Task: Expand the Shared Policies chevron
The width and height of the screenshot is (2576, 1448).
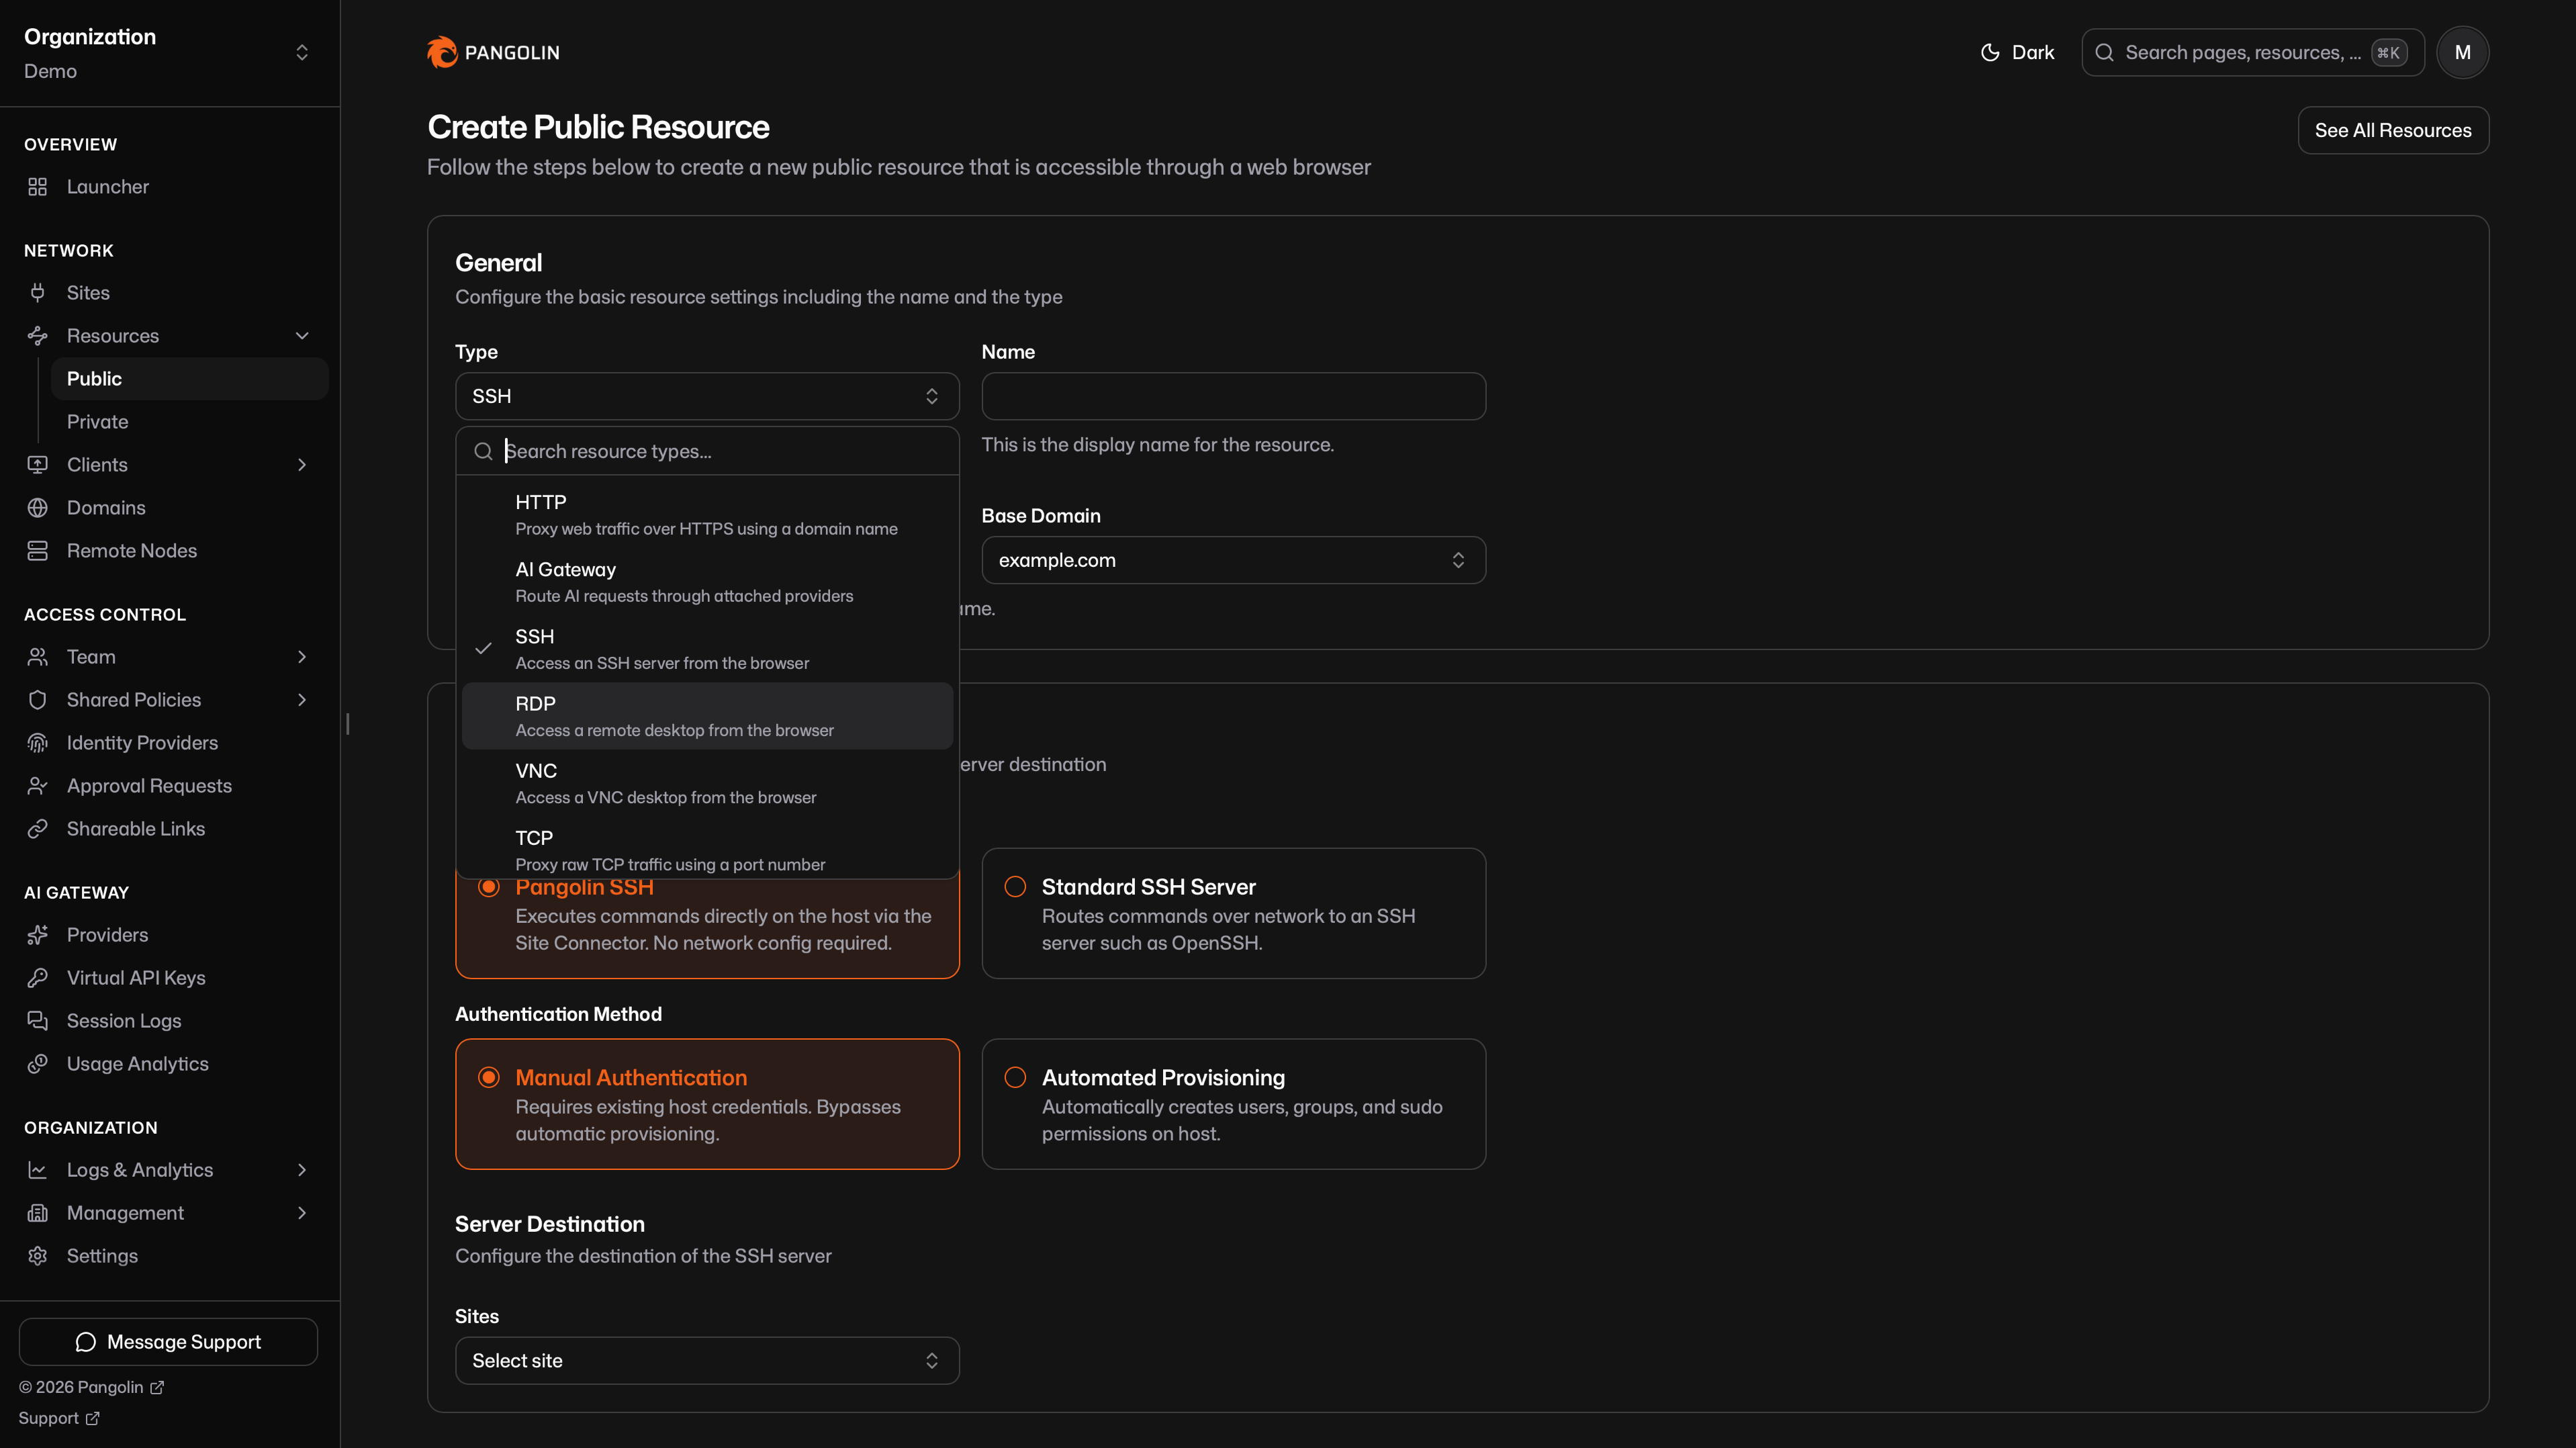Action: coord(302,700)
